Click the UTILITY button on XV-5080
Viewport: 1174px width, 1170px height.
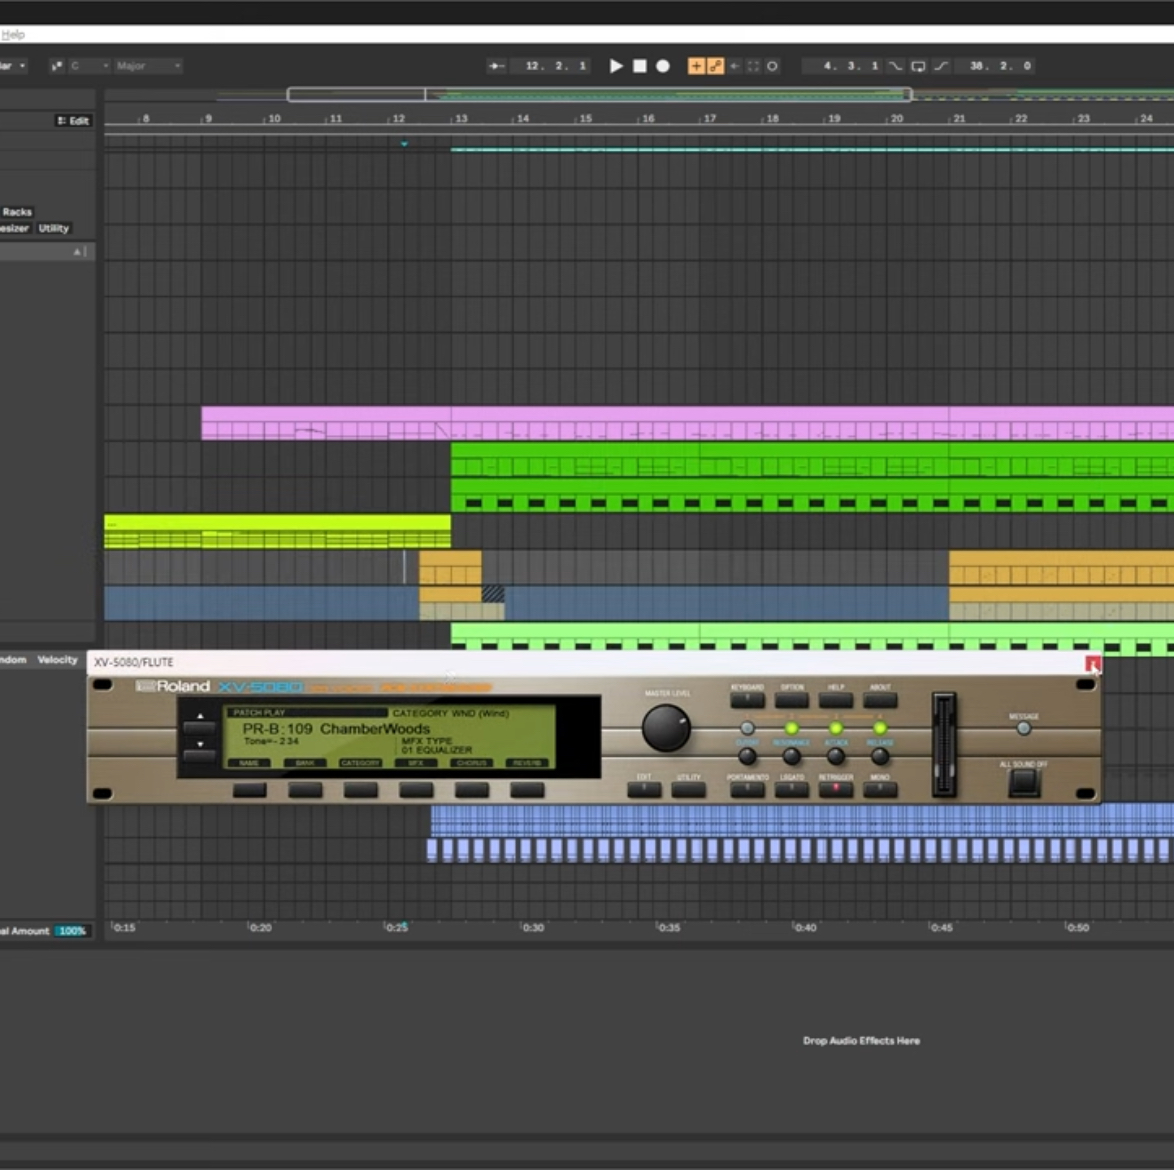point(688,790)
